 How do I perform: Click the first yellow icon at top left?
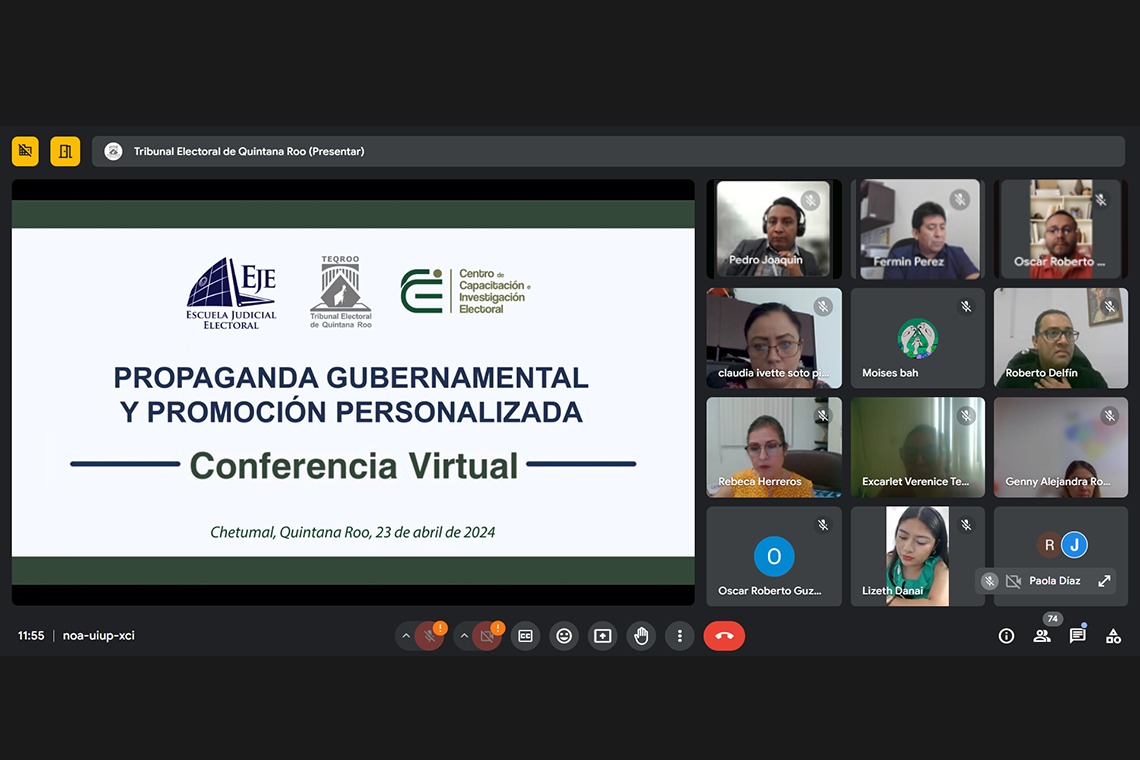[25, 151]
